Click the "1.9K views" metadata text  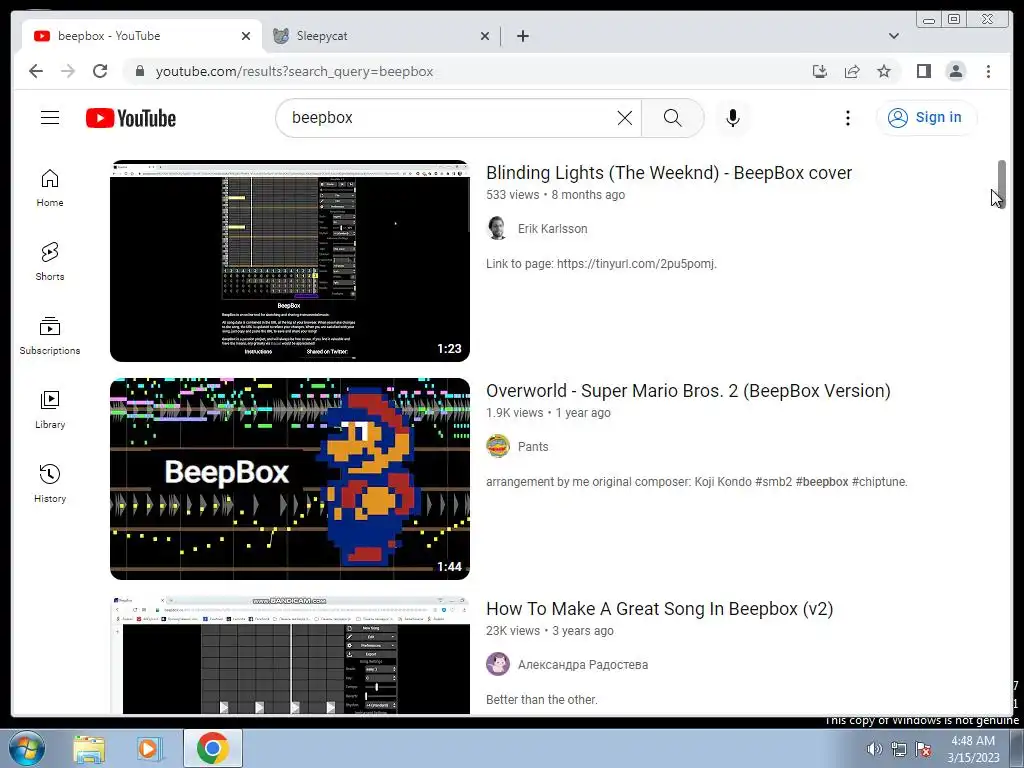tap(515, 413)
